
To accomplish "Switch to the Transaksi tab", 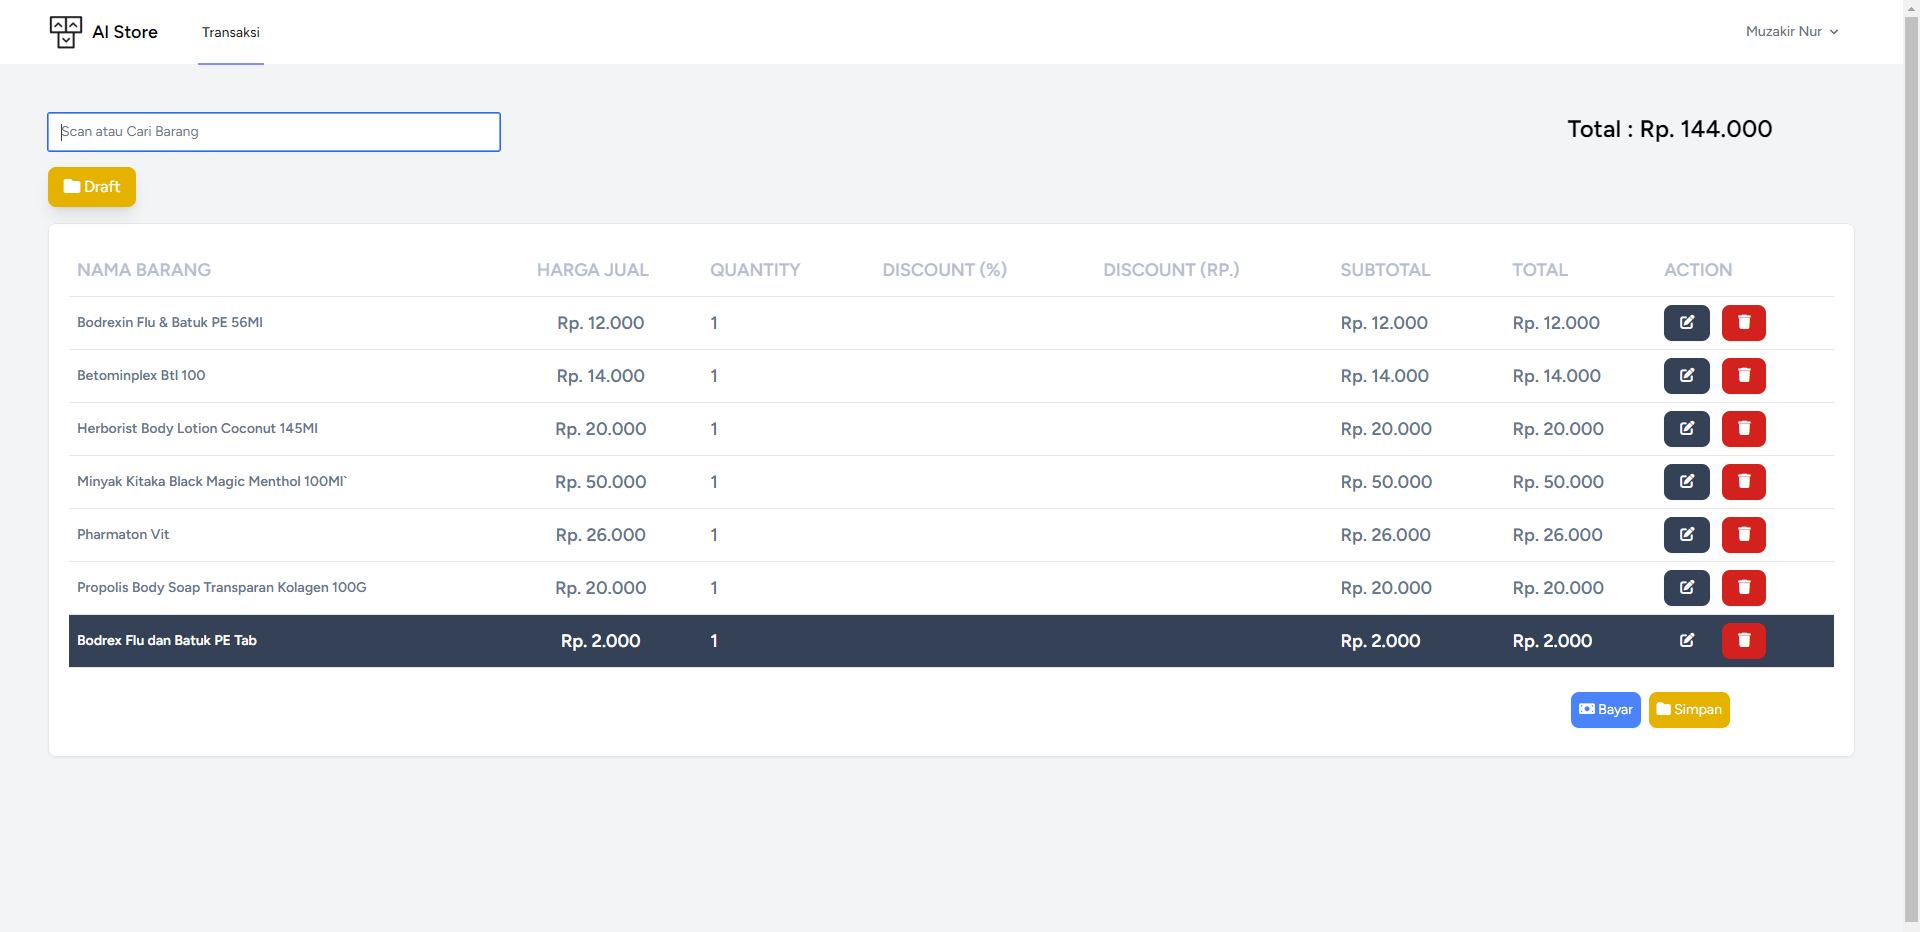I will tap(230, 32).
